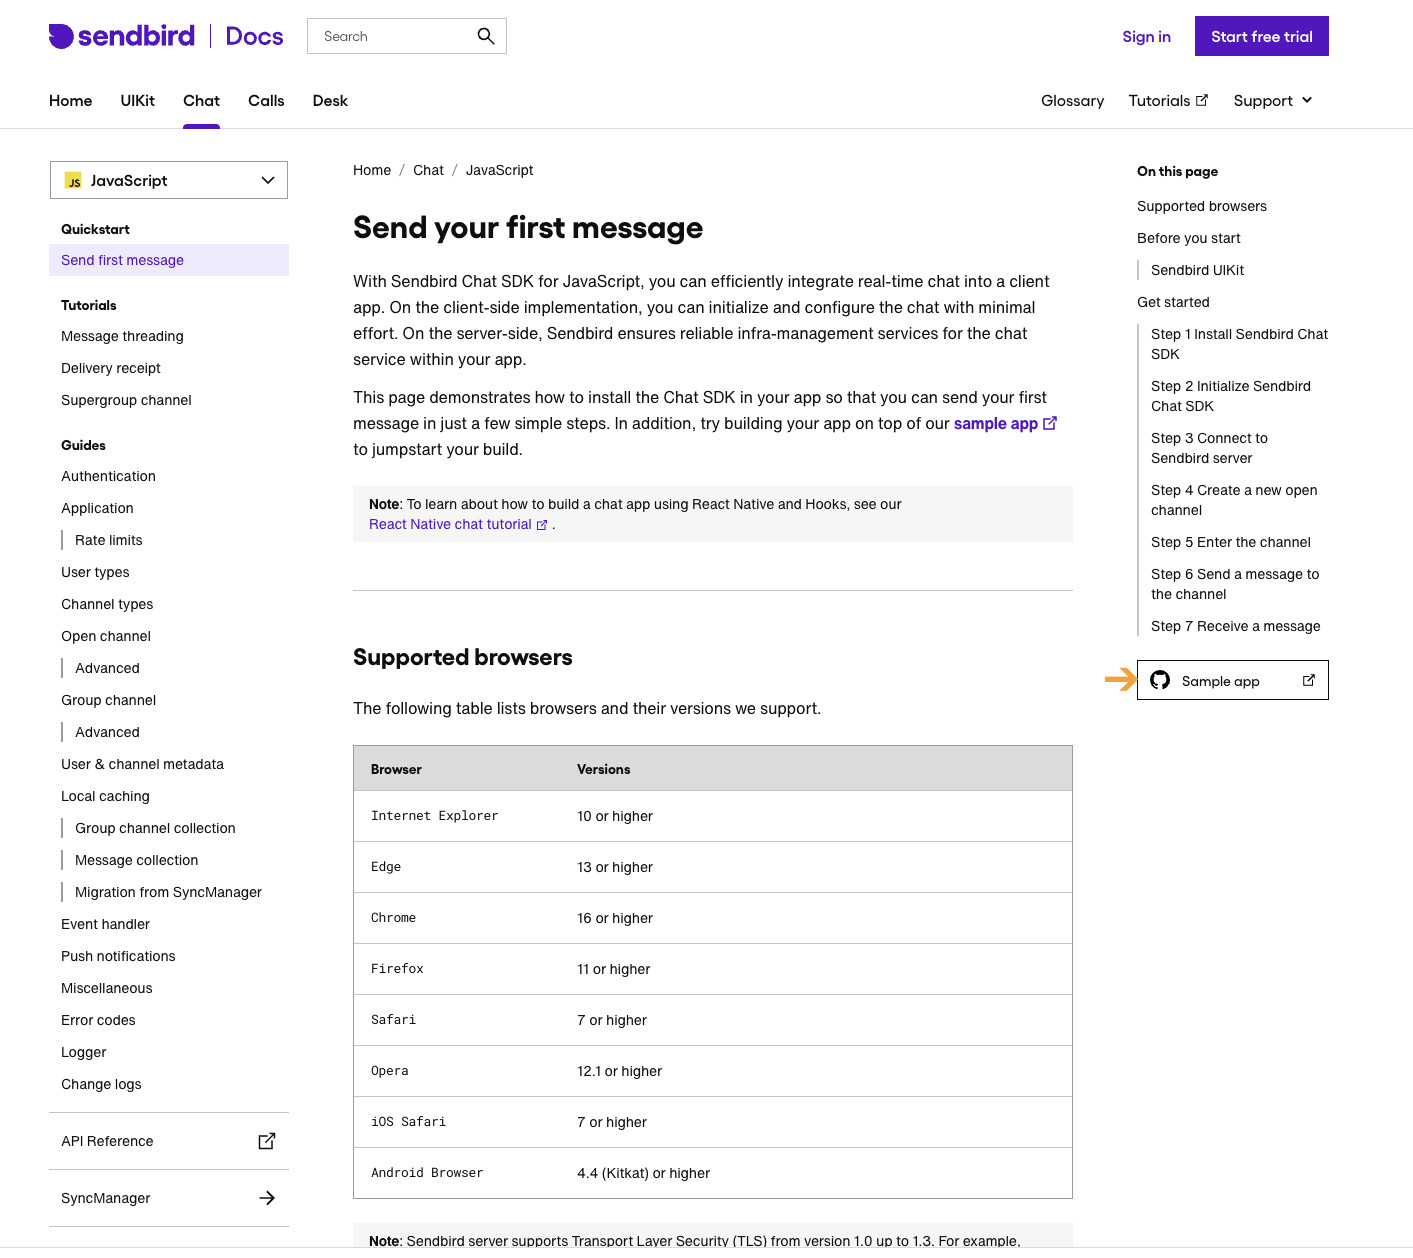
Task: Open the Miscellaneous guide
Action: point(107,989)
